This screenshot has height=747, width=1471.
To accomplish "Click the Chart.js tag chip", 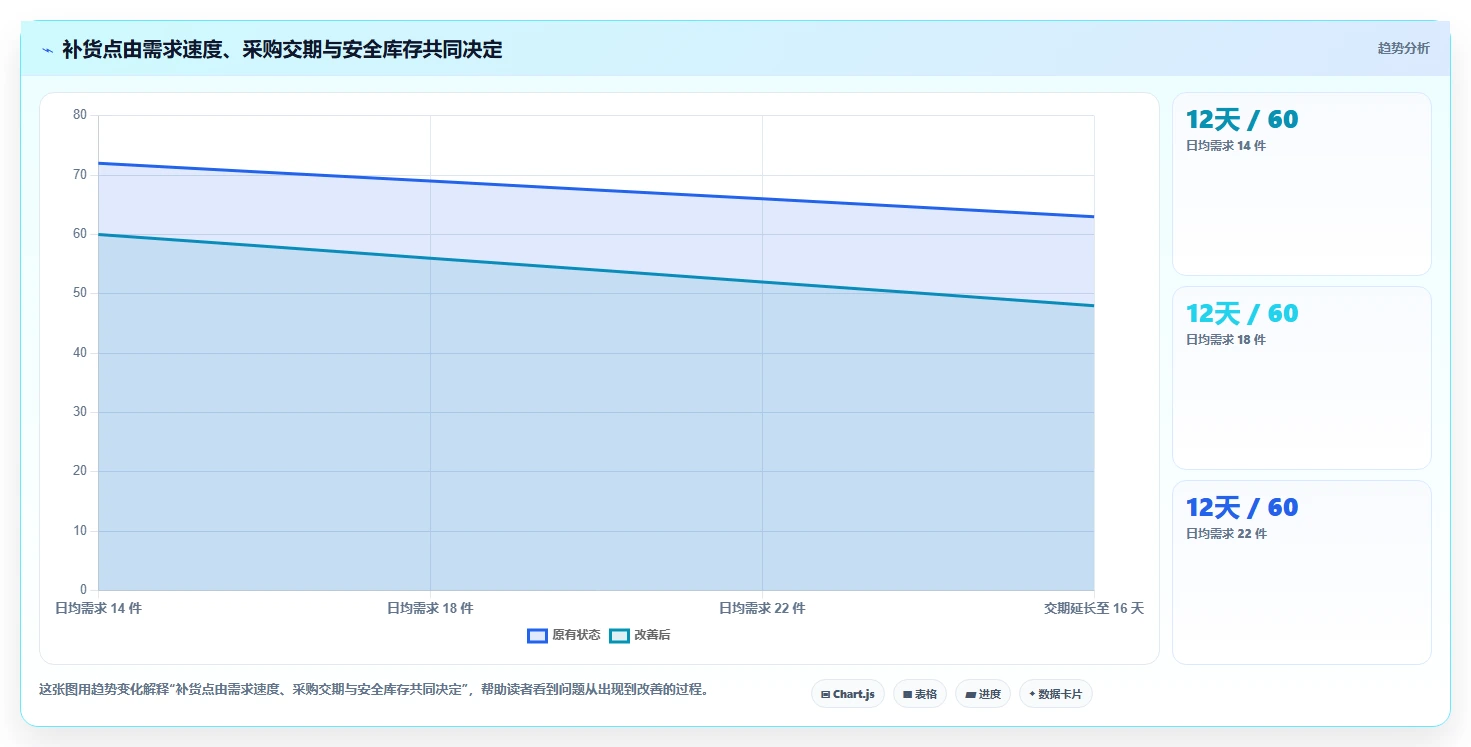I will [x=848, y=694].
